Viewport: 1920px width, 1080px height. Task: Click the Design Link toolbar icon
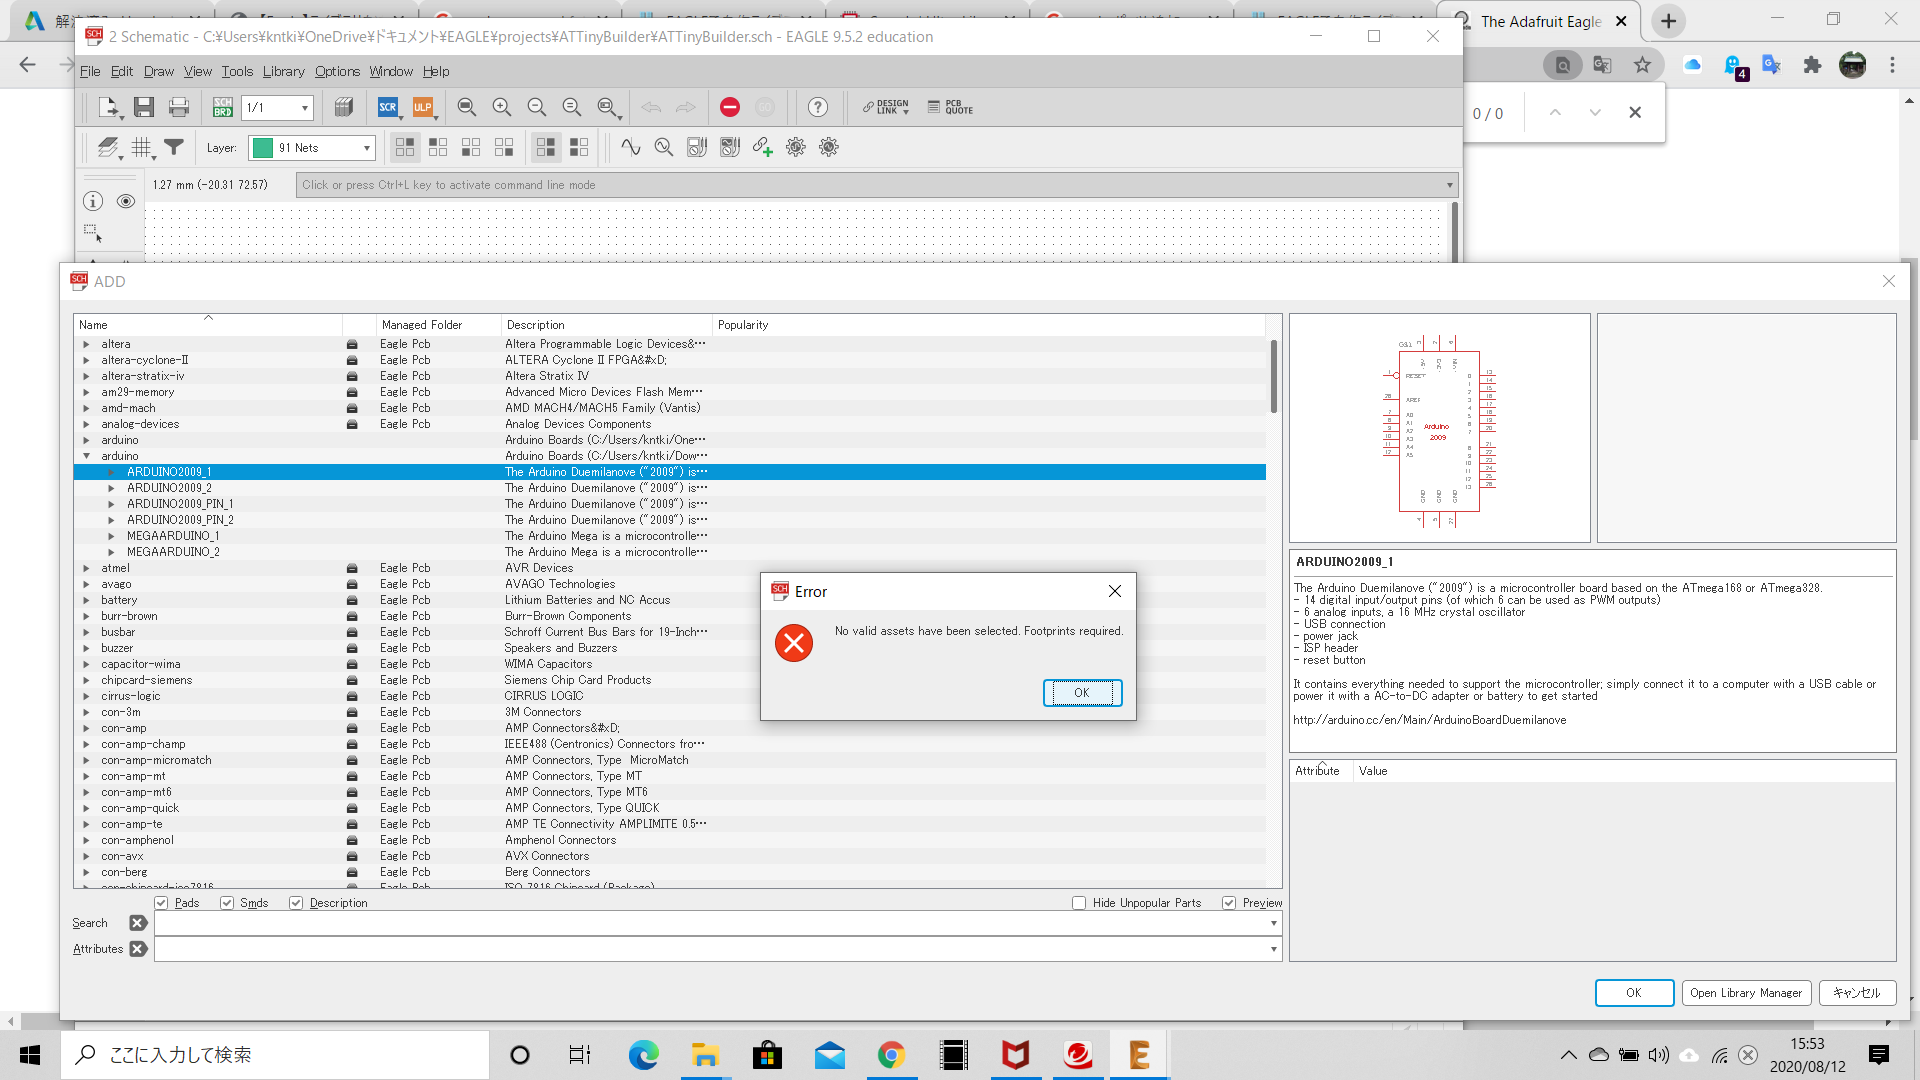point(886,107)
